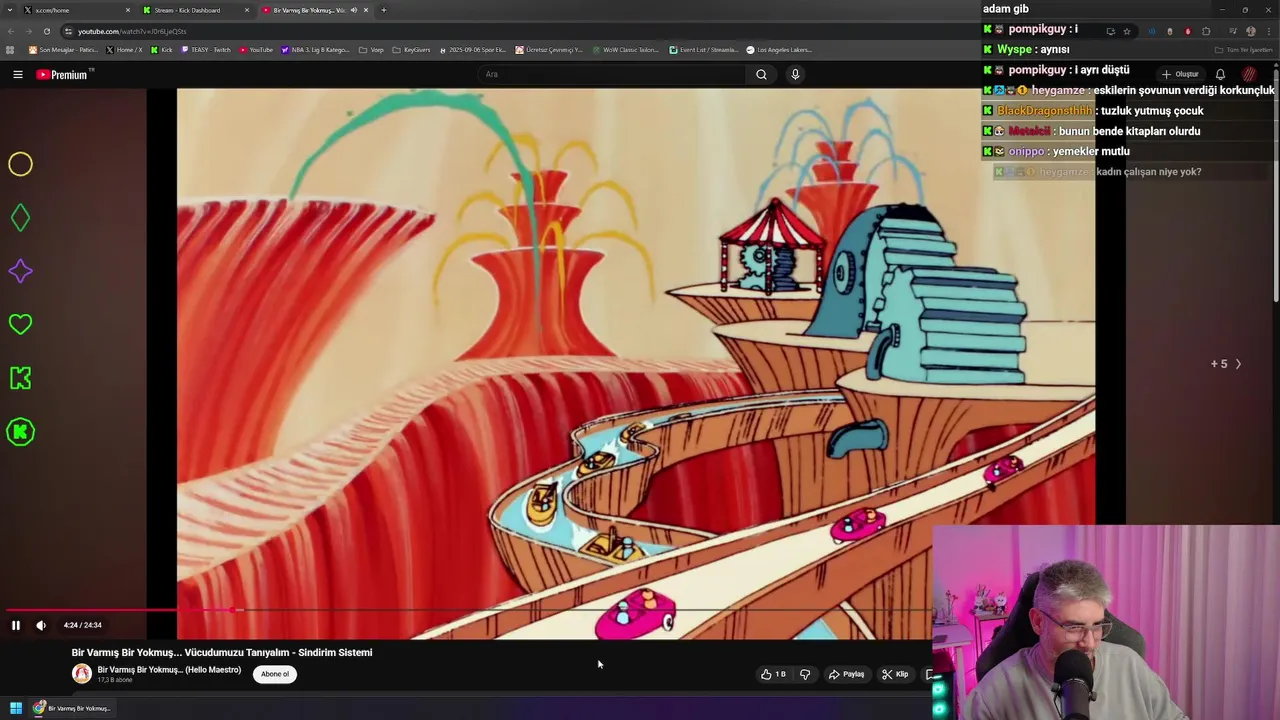
Task: Open the Tüm Yer İşaretleri folder
Action: click(x=1244, y=50)
